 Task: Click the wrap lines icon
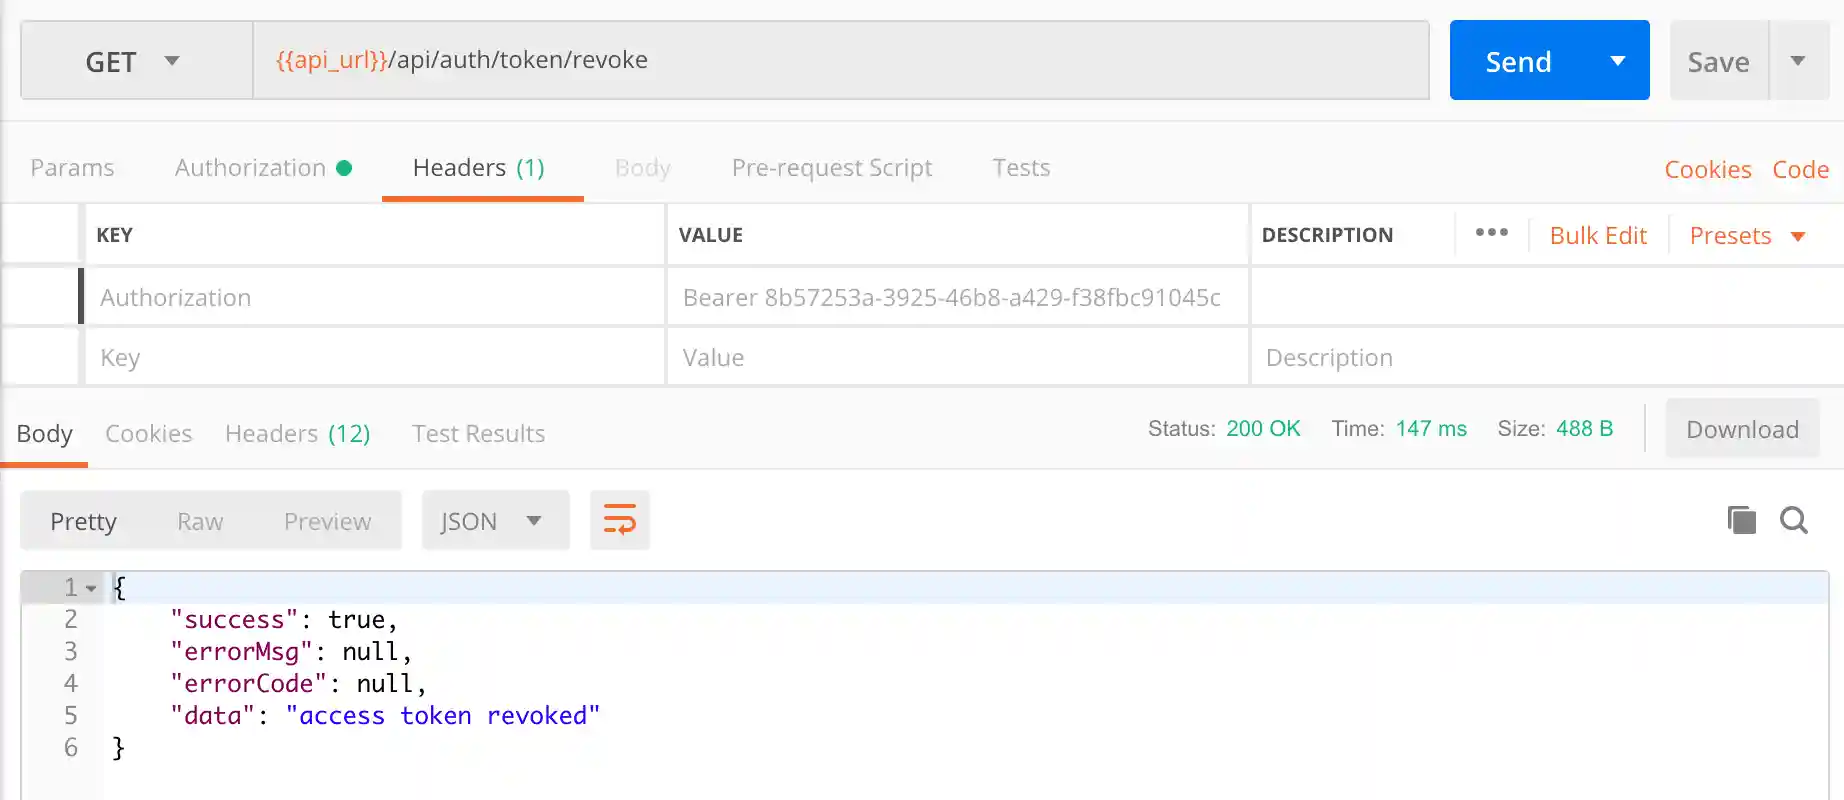coord(619,520)
